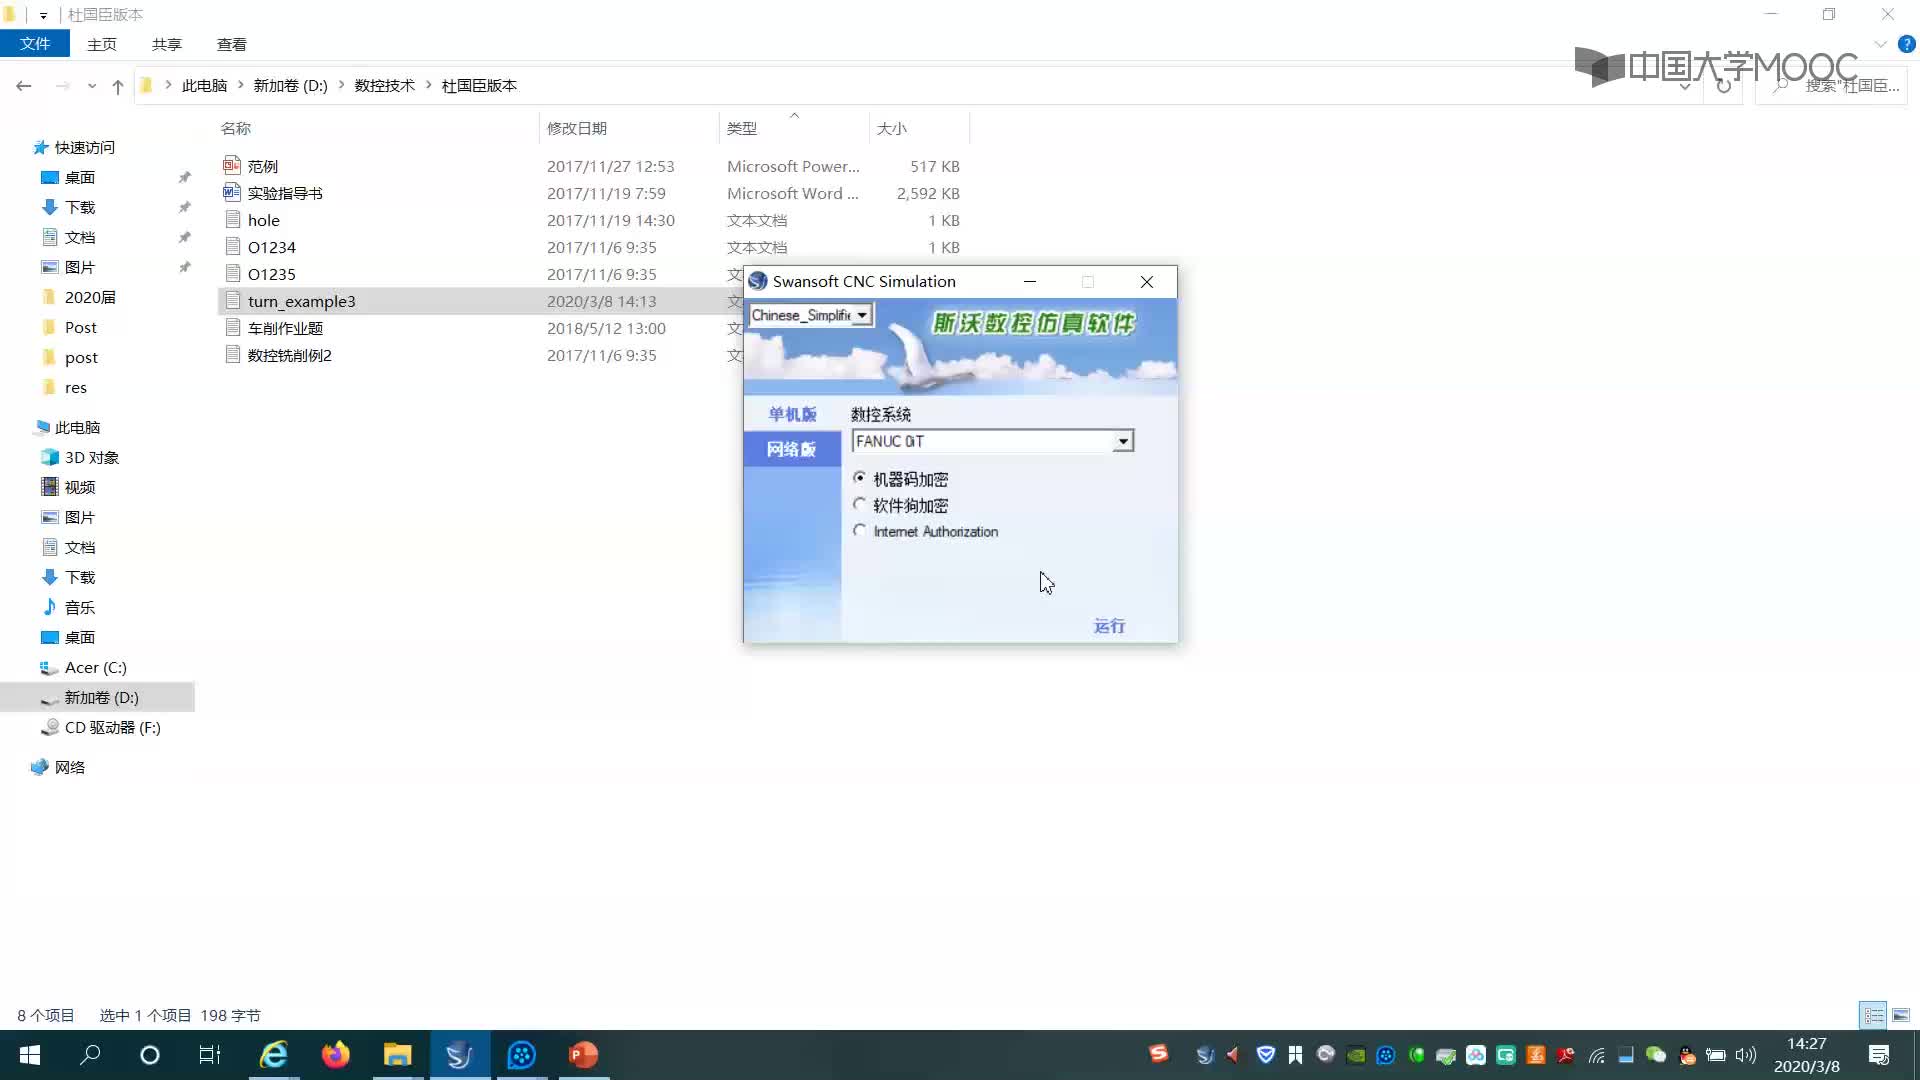The height and width of the screenshot is (1080, 1920).
Task: Select the 实验指导书 Word file
Action: (285, 193)
